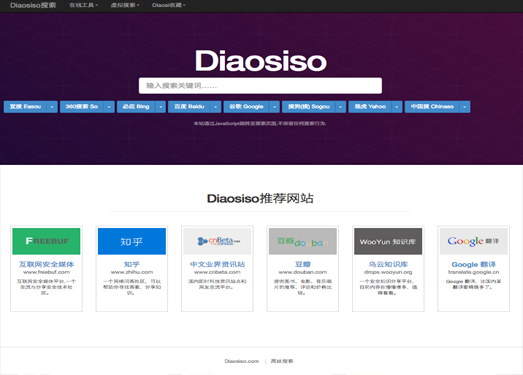Expand the Easou search button dropdown arrow
The height and width of the screenshot is (375, 523).
(52, 107)
